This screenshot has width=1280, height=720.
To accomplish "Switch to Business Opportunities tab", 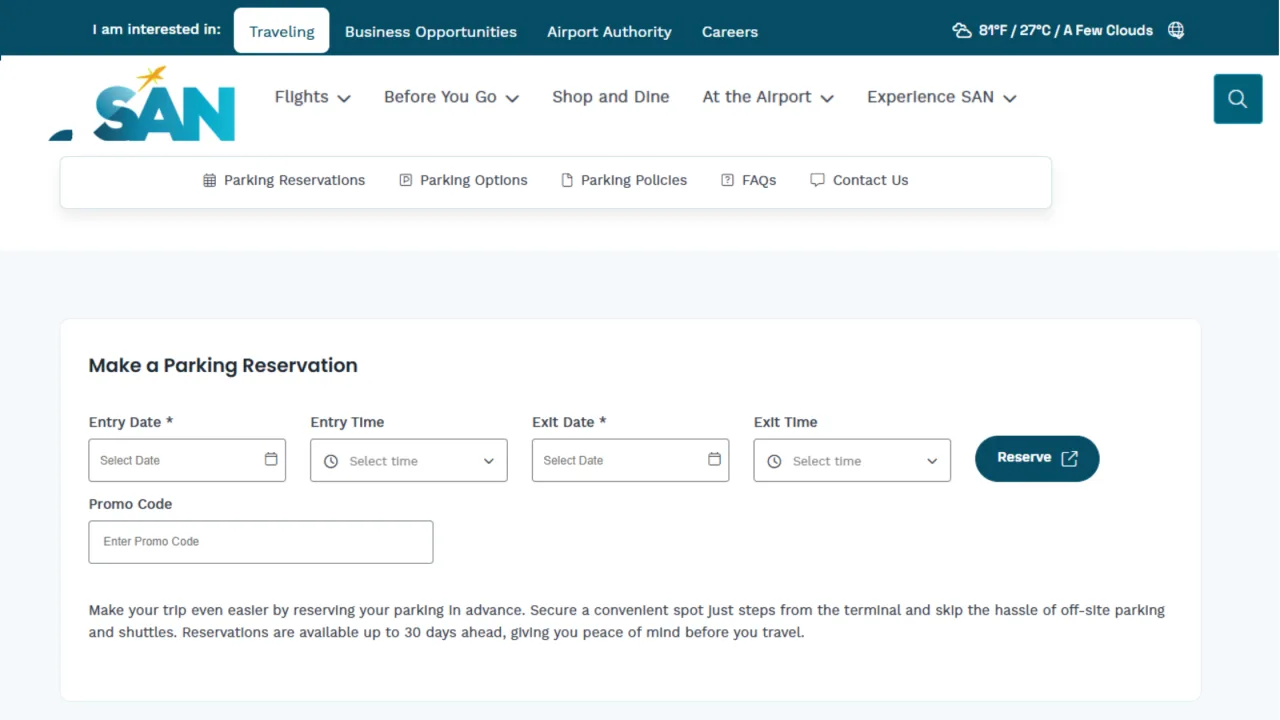I will point(431,32).
